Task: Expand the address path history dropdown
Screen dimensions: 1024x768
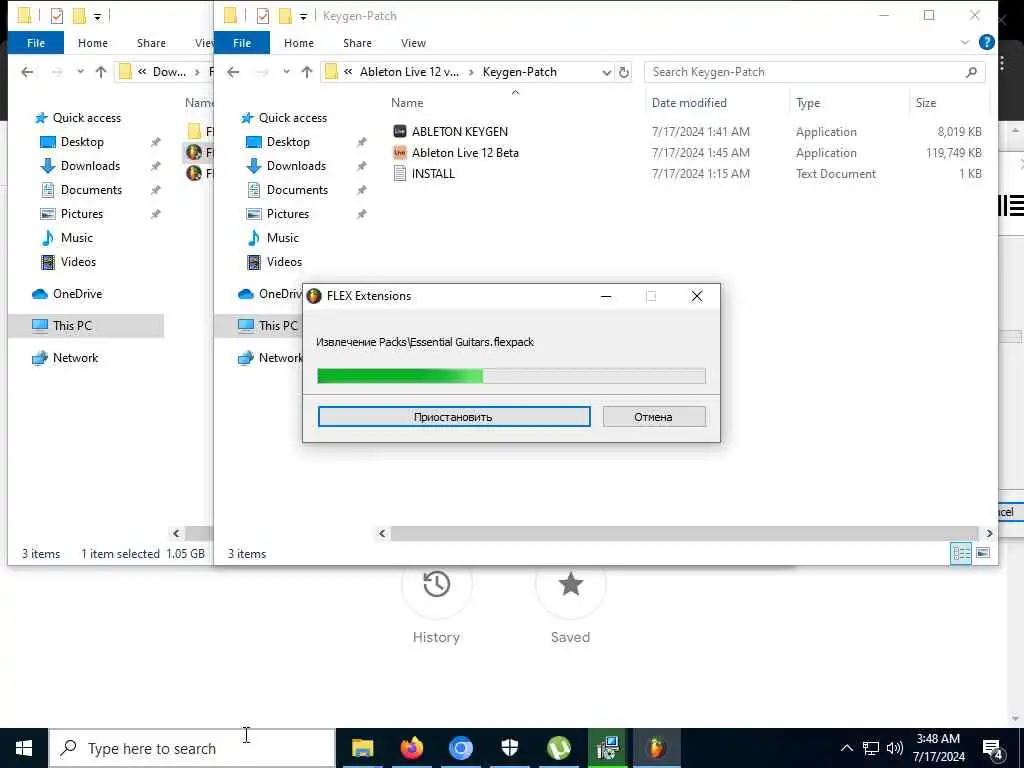Action: click(607, 72)
